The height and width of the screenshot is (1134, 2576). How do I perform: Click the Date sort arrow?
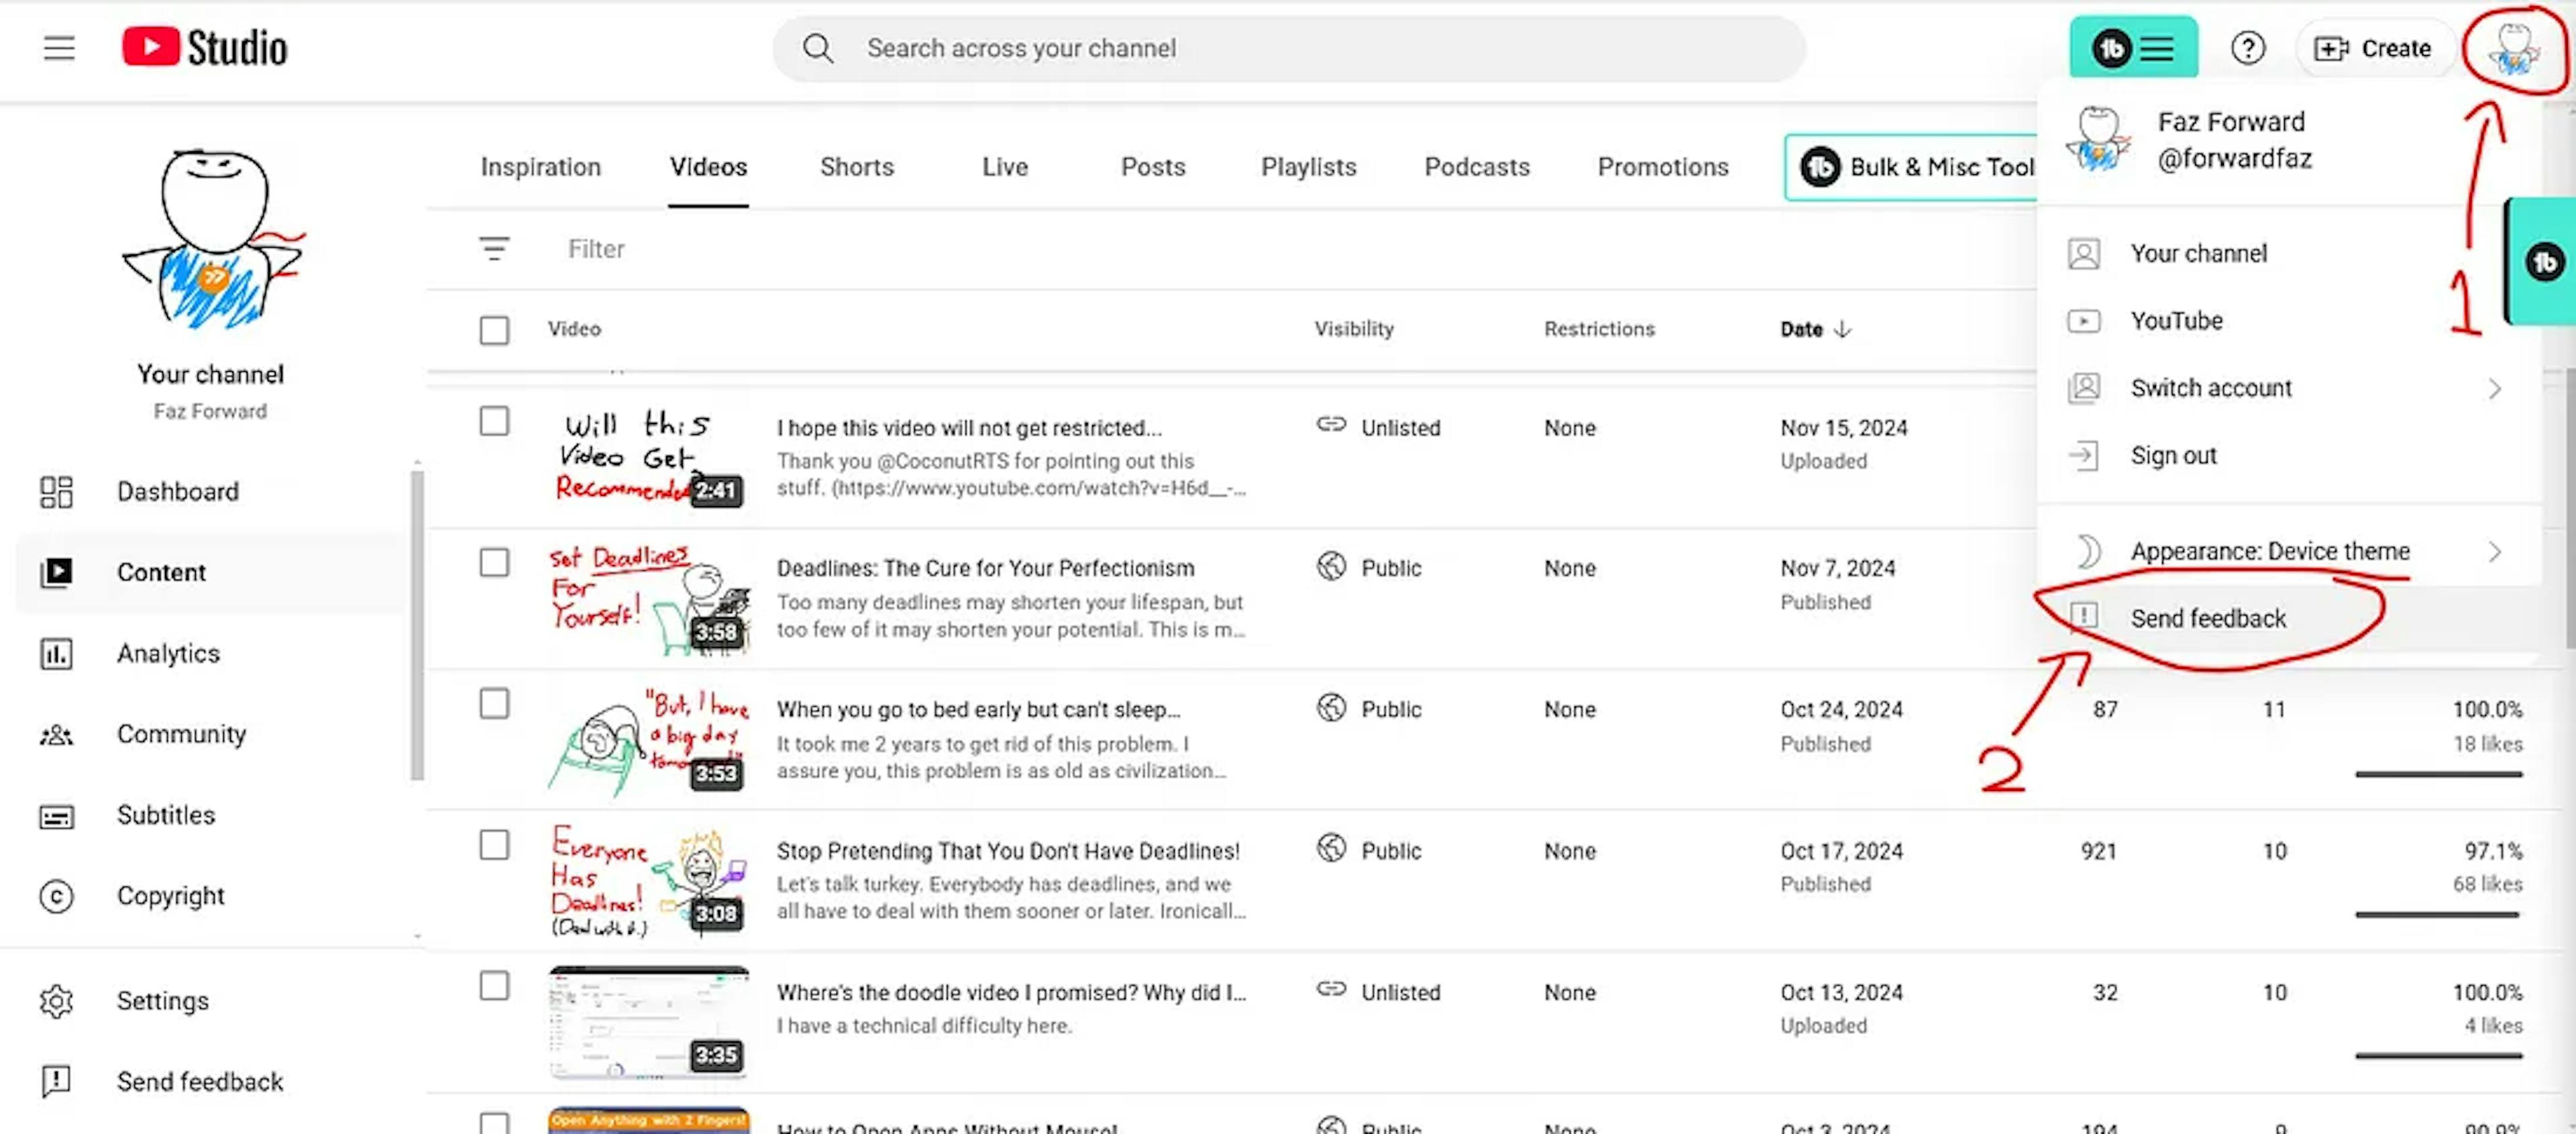[x=1842, y=329]
